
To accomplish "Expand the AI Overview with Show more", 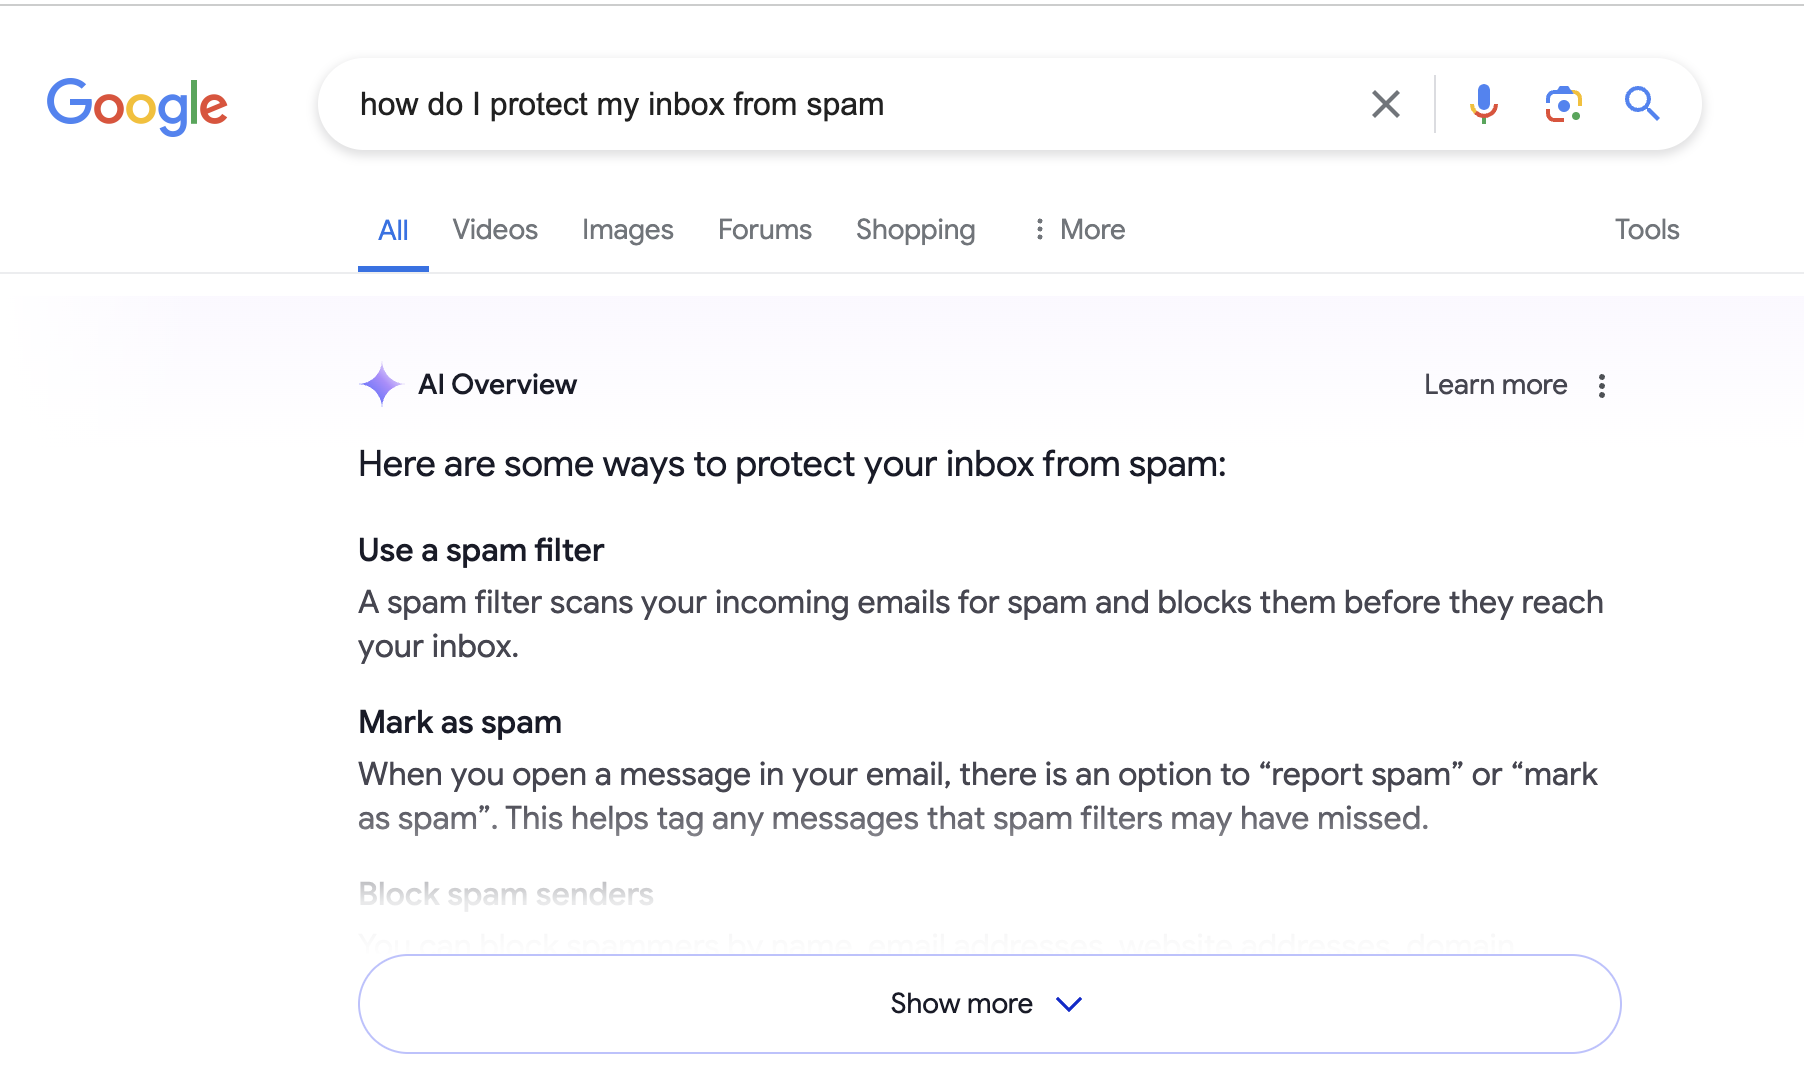I will [960, 1003].
